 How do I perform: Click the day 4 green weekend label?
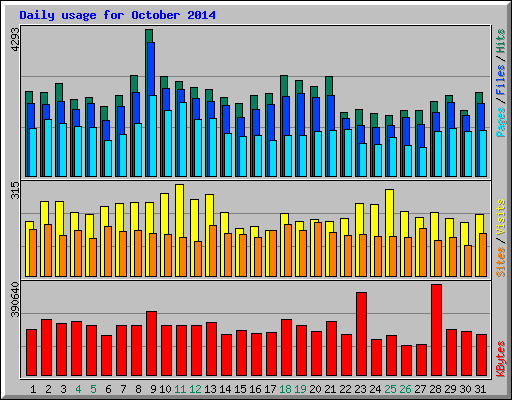click(x=78, y=389)
